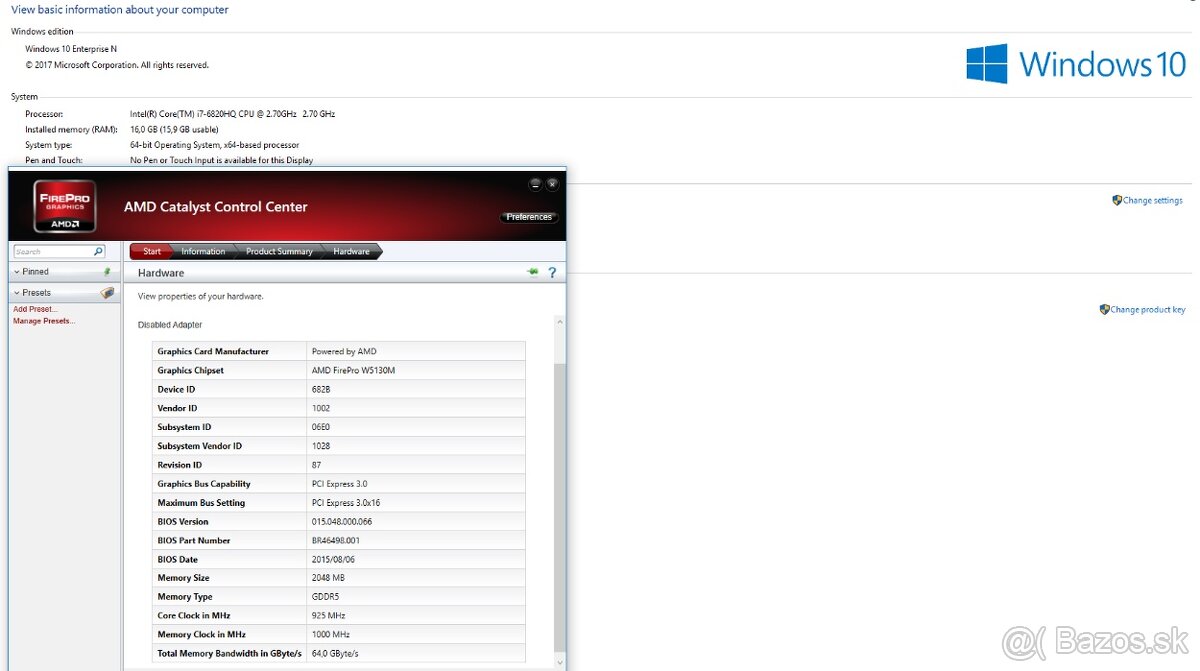Select the Information breadcrumb
Screen dimensions: 1200x671
pyautogui.click(x=203, y=252)
